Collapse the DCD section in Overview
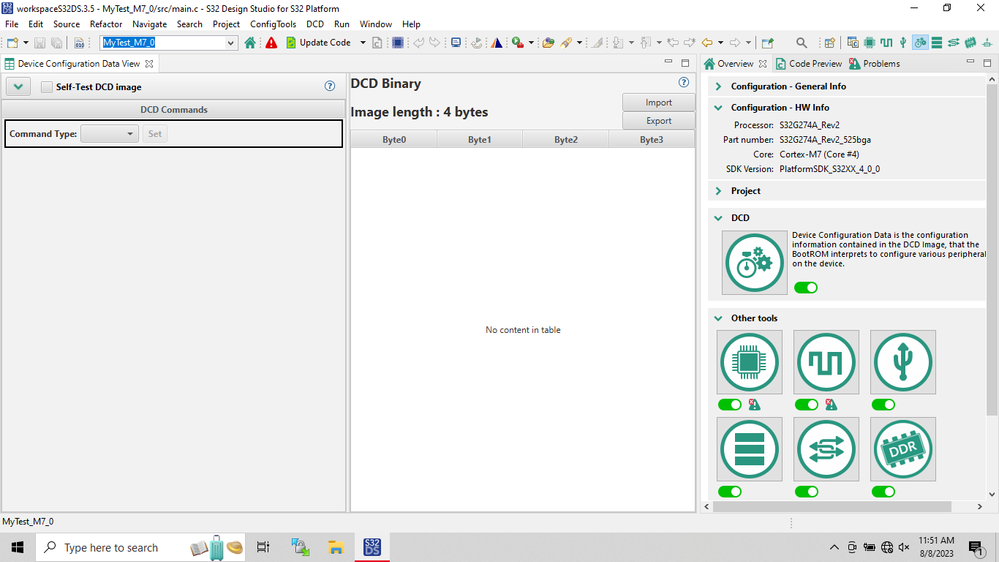 point(719,218)
